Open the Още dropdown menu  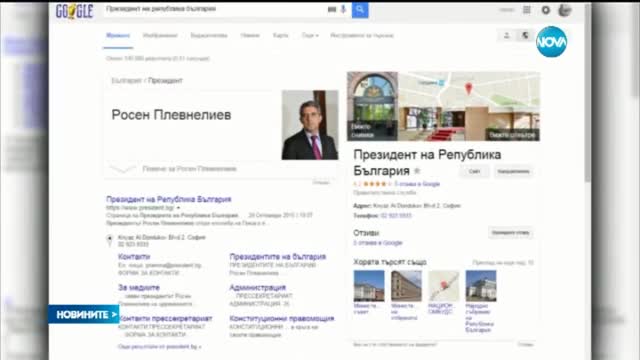tap(310, 36)
